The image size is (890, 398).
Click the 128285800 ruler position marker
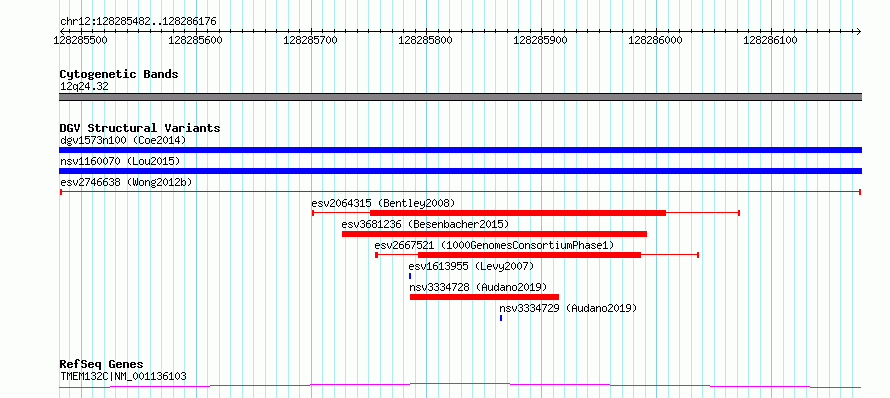pyautogui.click(x=426, y=40)
